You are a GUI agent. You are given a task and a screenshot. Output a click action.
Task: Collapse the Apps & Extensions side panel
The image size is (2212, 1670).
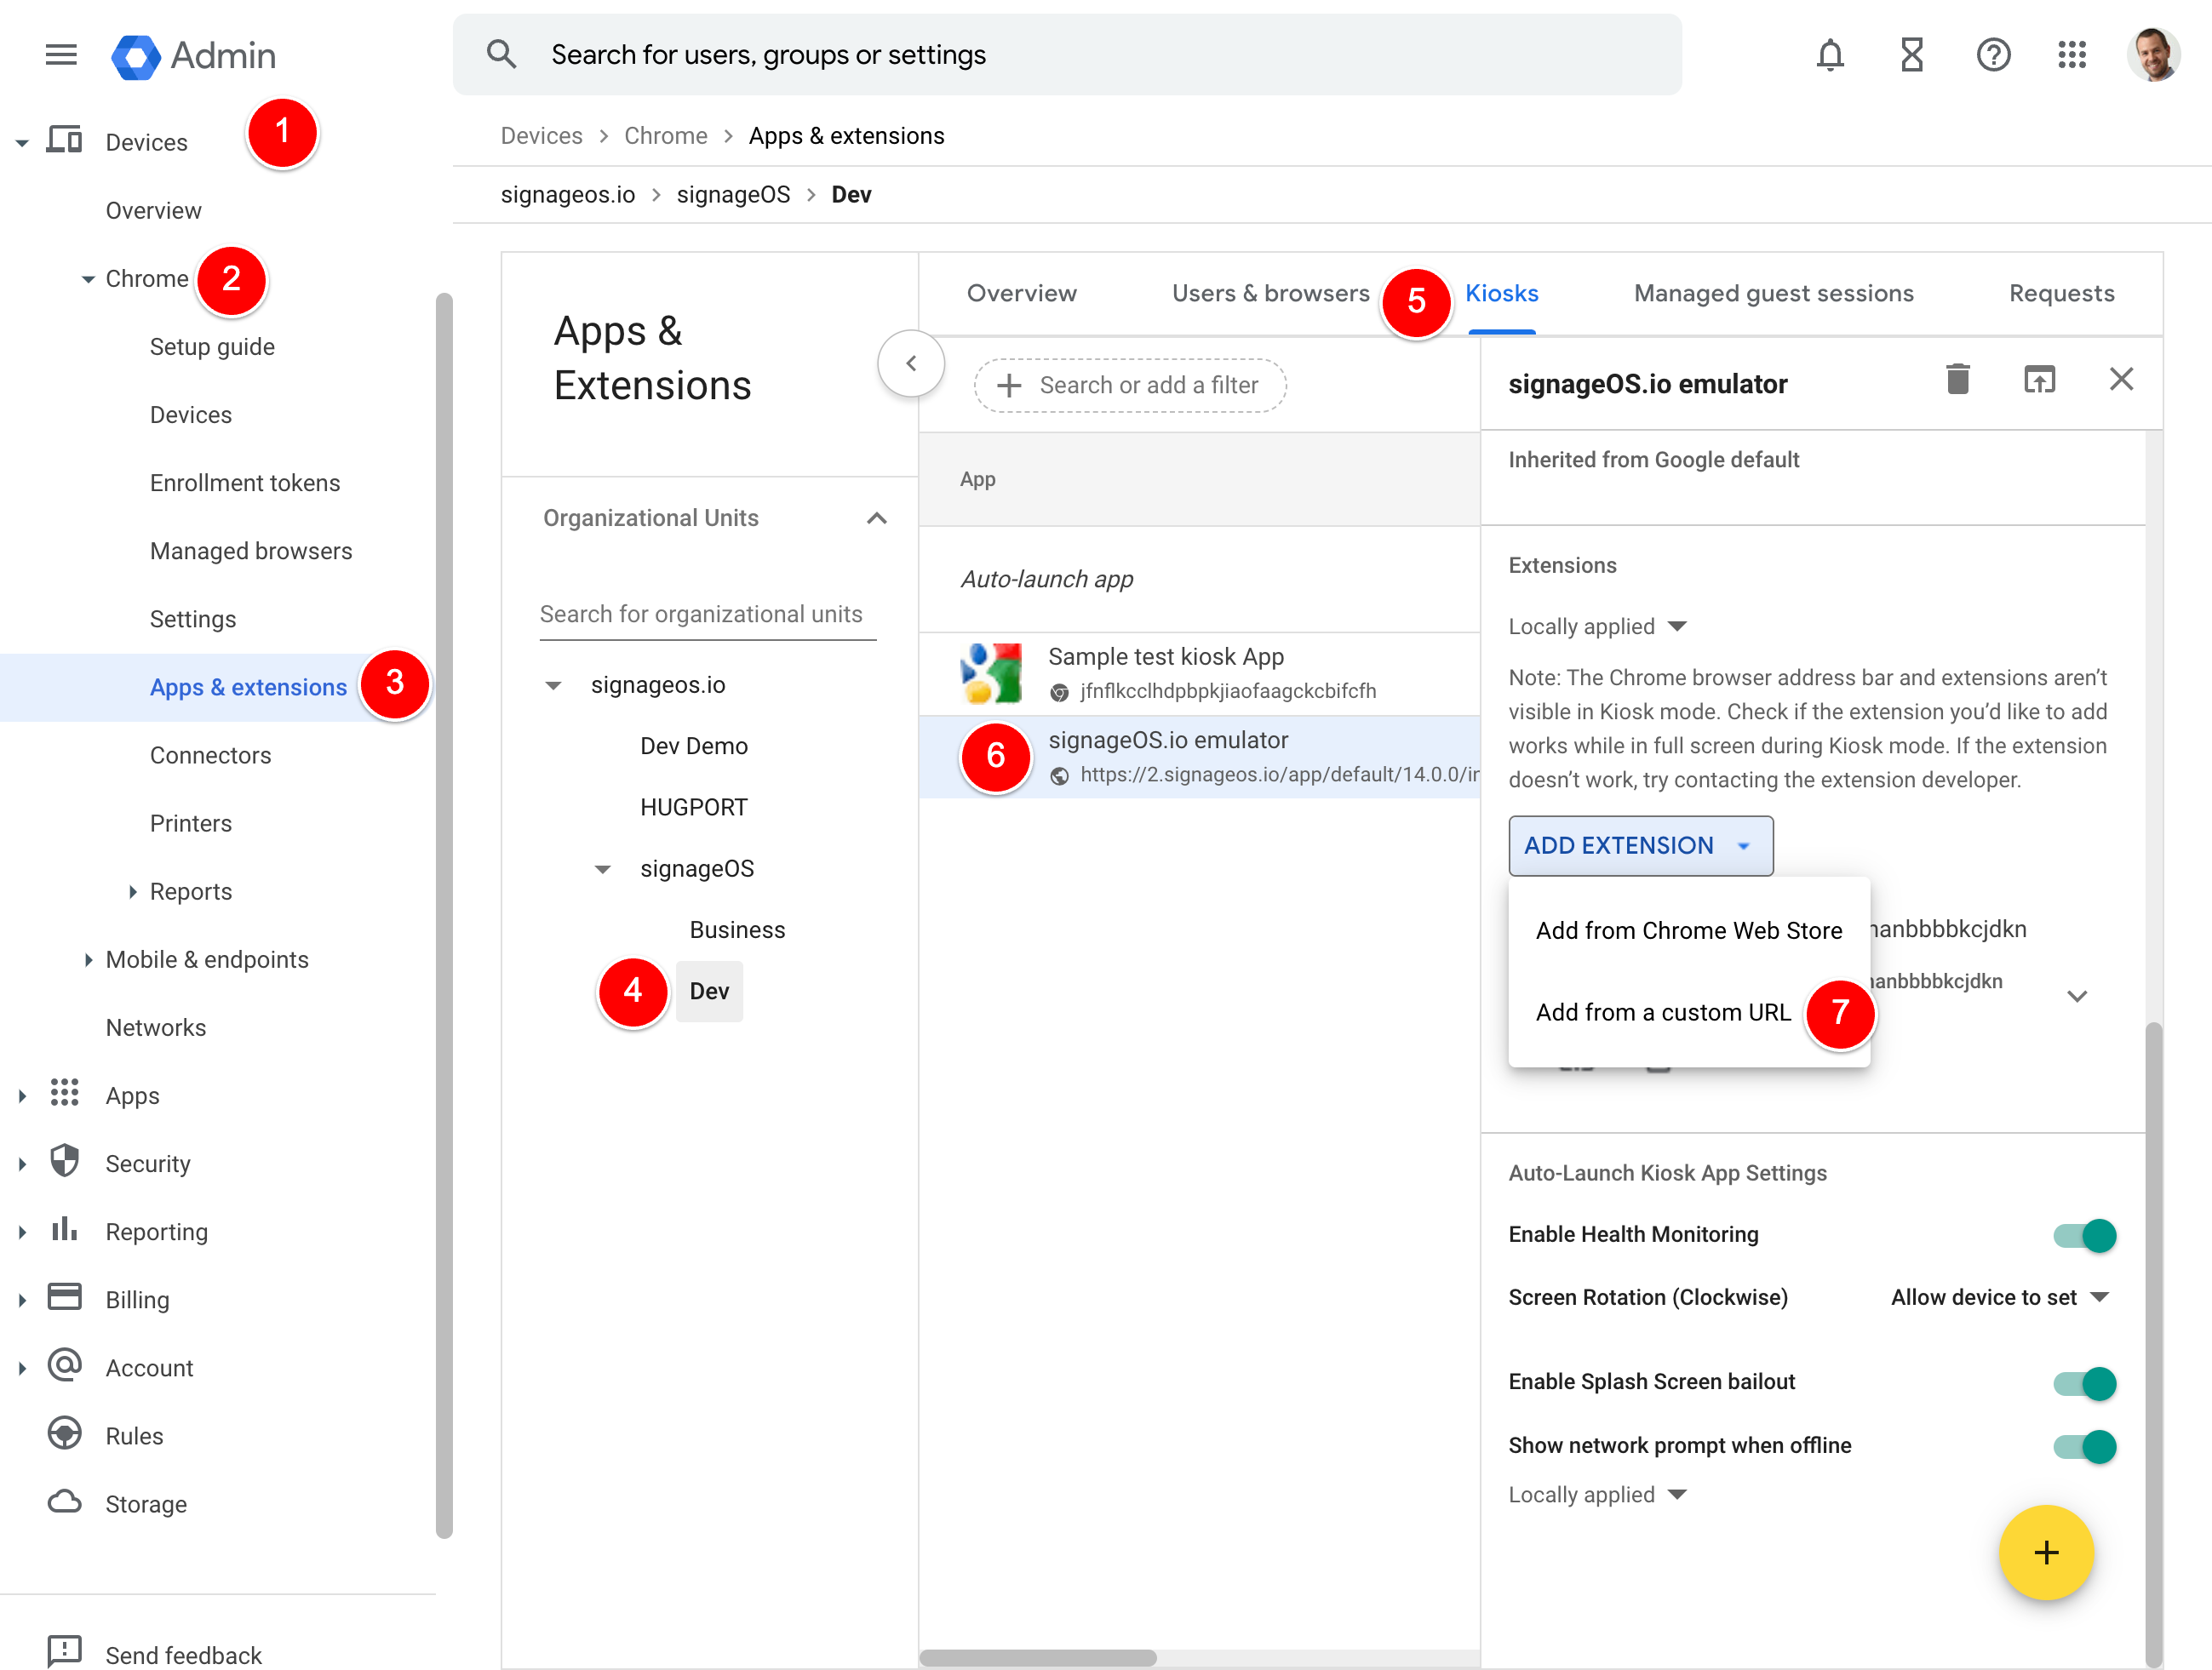(911, 364)
